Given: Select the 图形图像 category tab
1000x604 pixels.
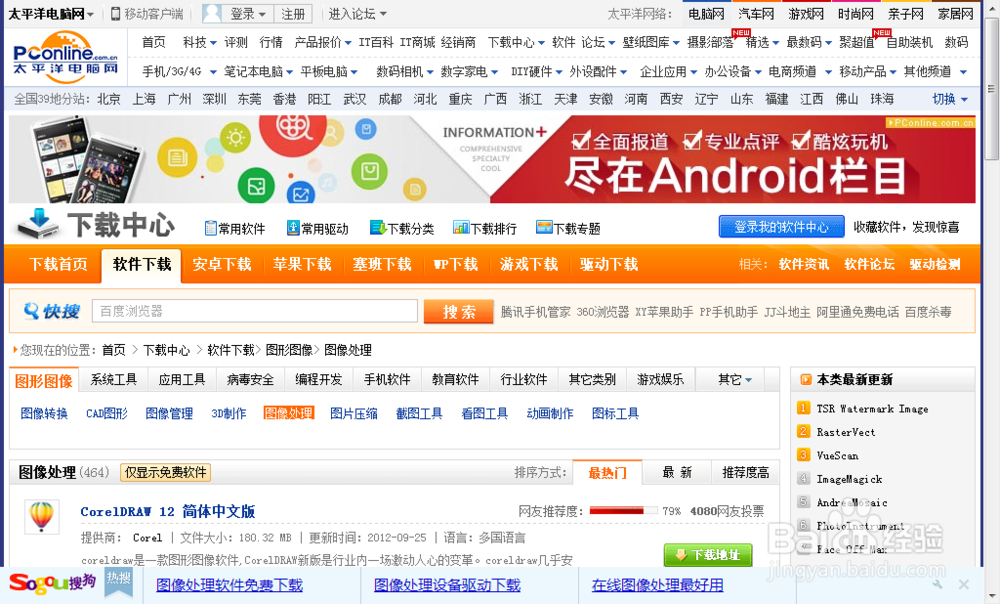Looking at the screenshot, I should point(44,381).
